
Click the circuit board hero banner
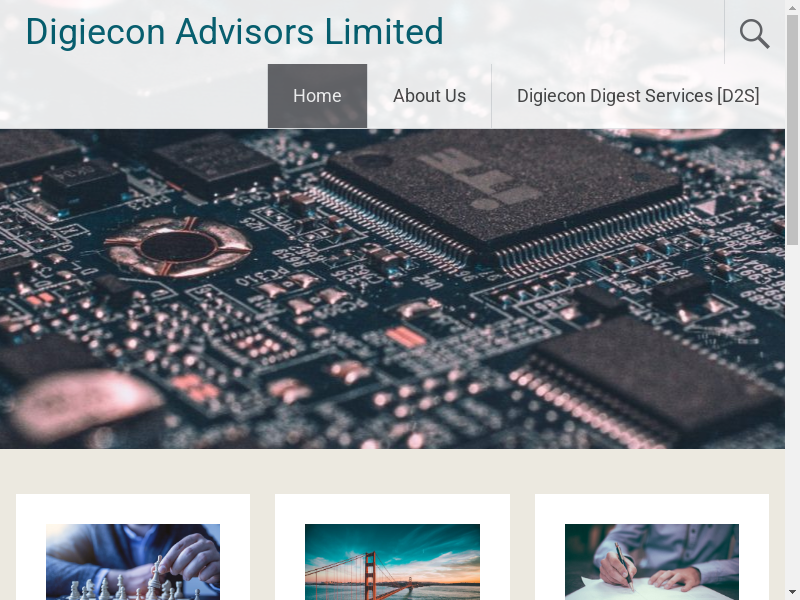pyautogui.click(x=392, y=289)
